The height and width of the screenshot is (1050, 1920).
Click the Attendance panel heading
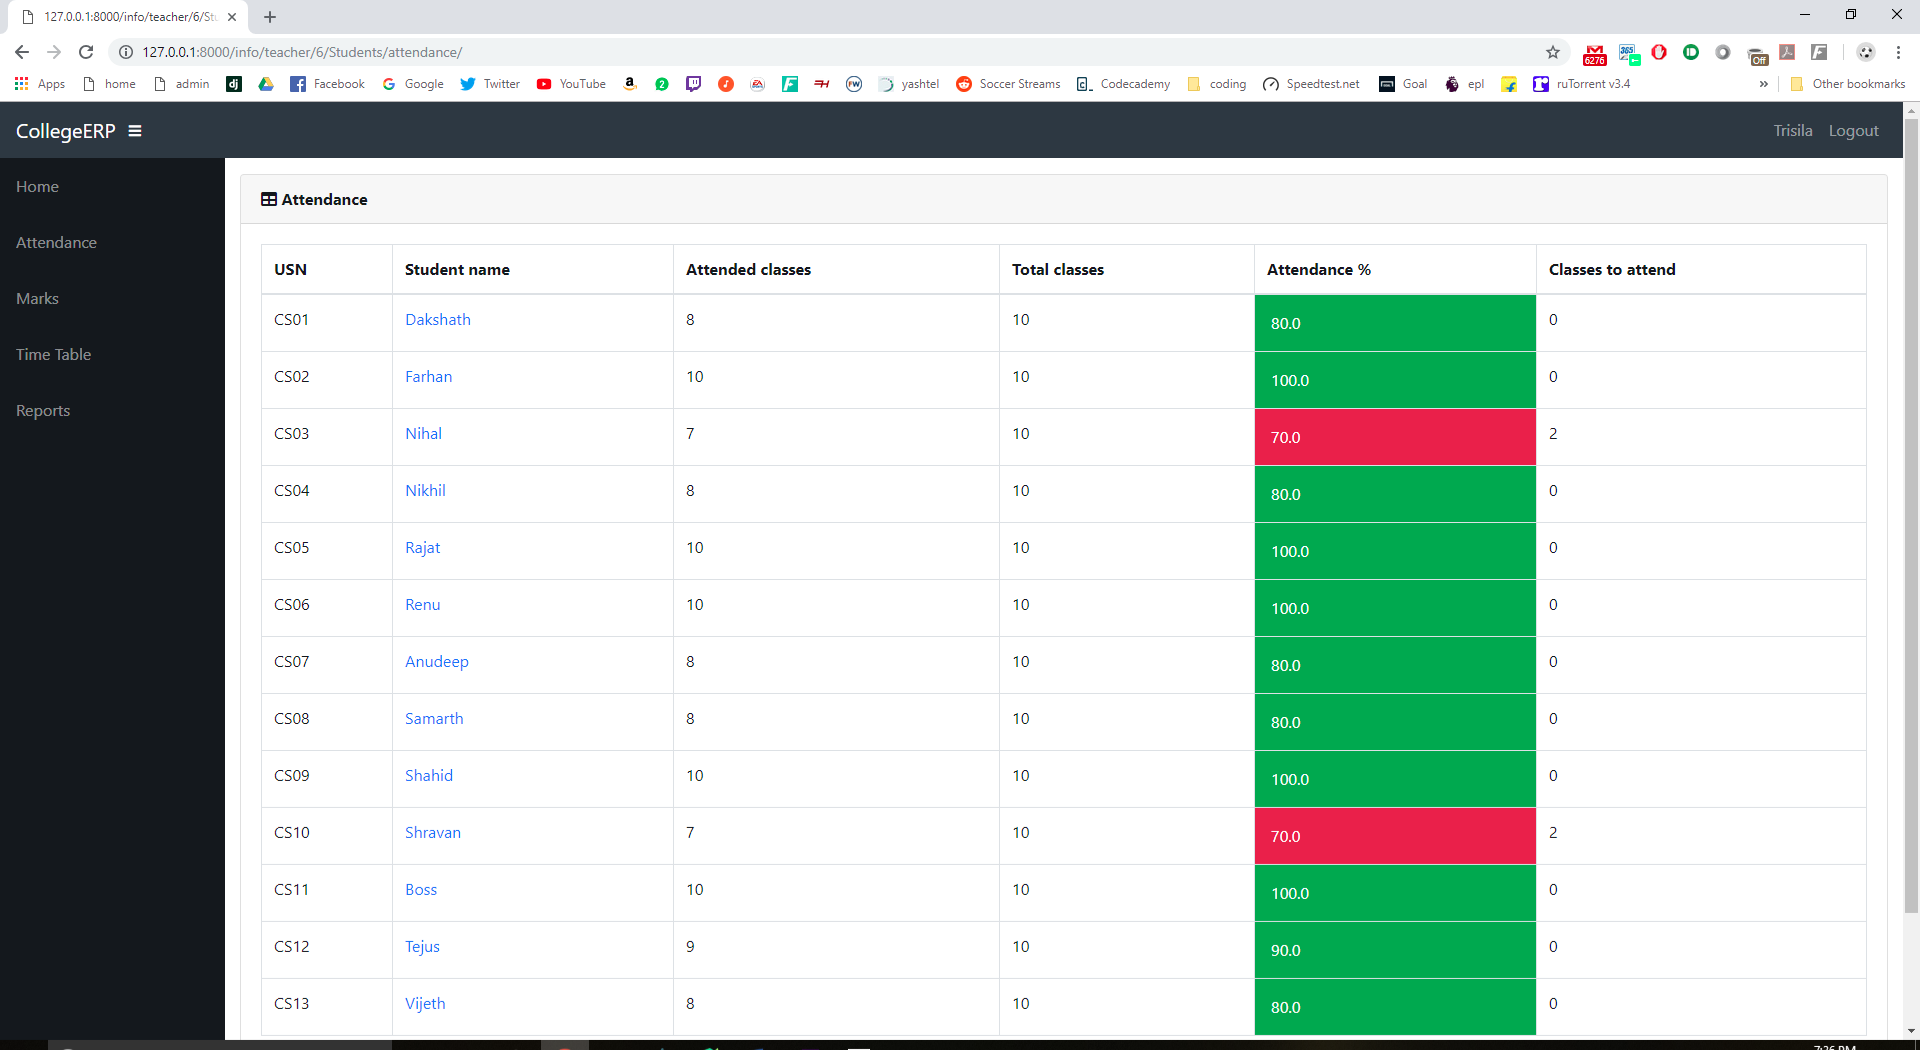[x=314, y=200]
